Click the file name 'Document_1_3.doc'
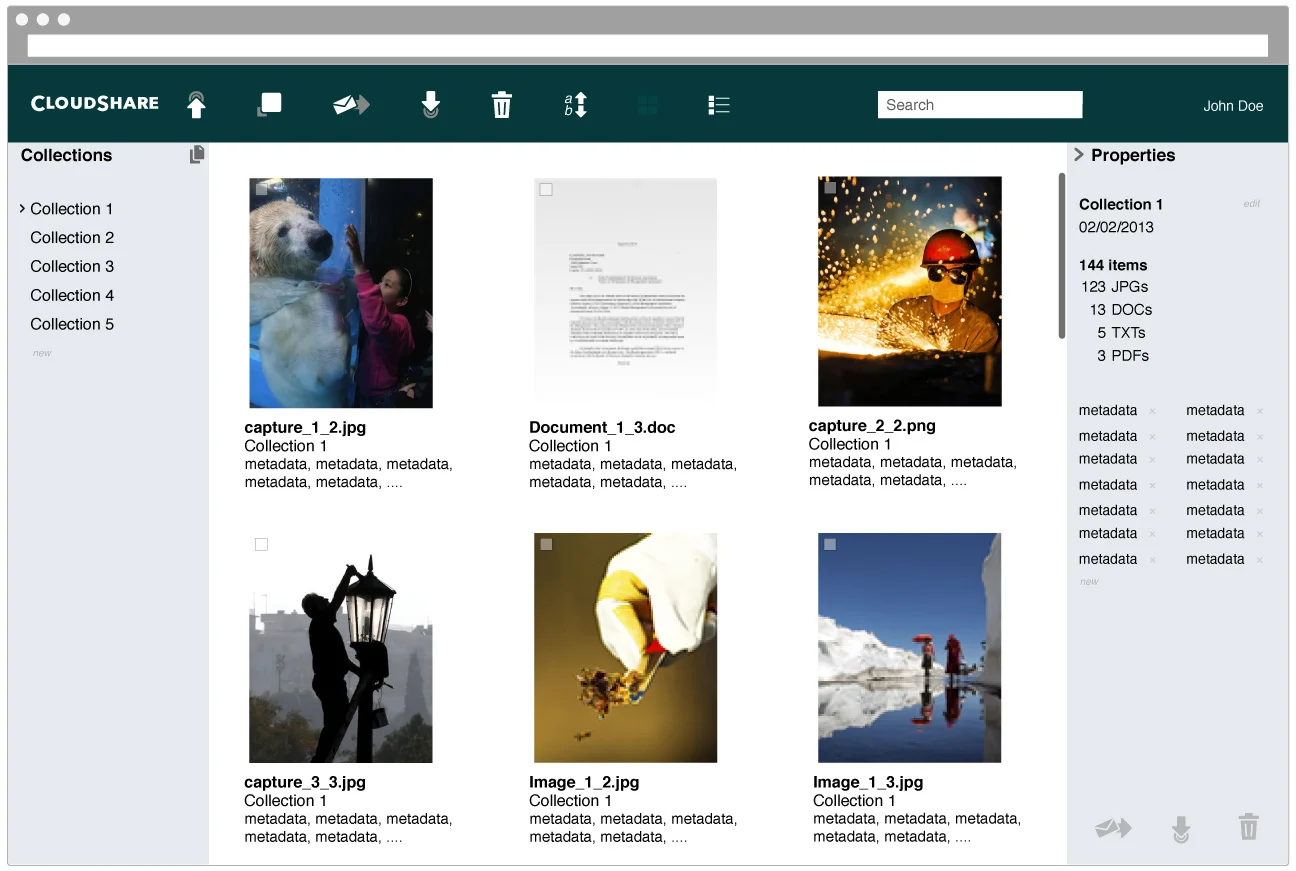Viewport: 1296px width, 871px height. (x=602, y=427)
